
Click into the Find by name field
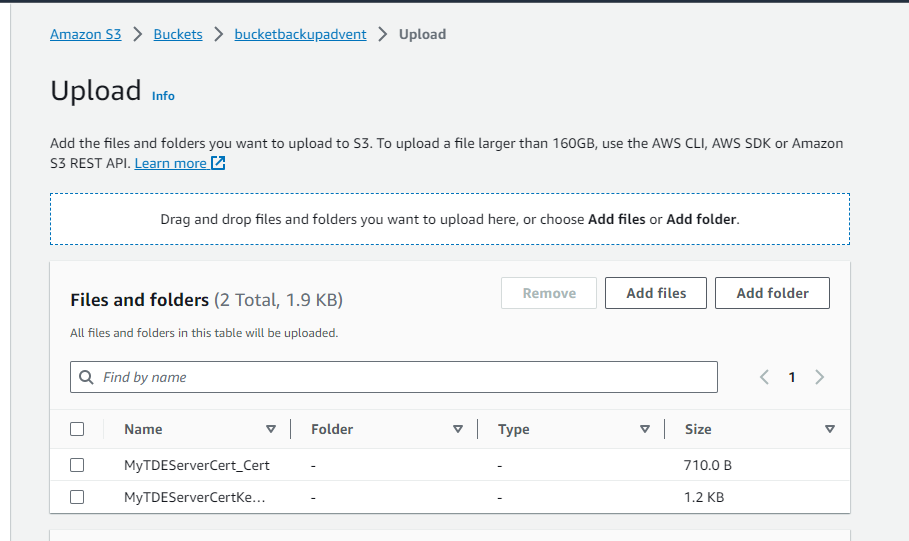(400, 377)
